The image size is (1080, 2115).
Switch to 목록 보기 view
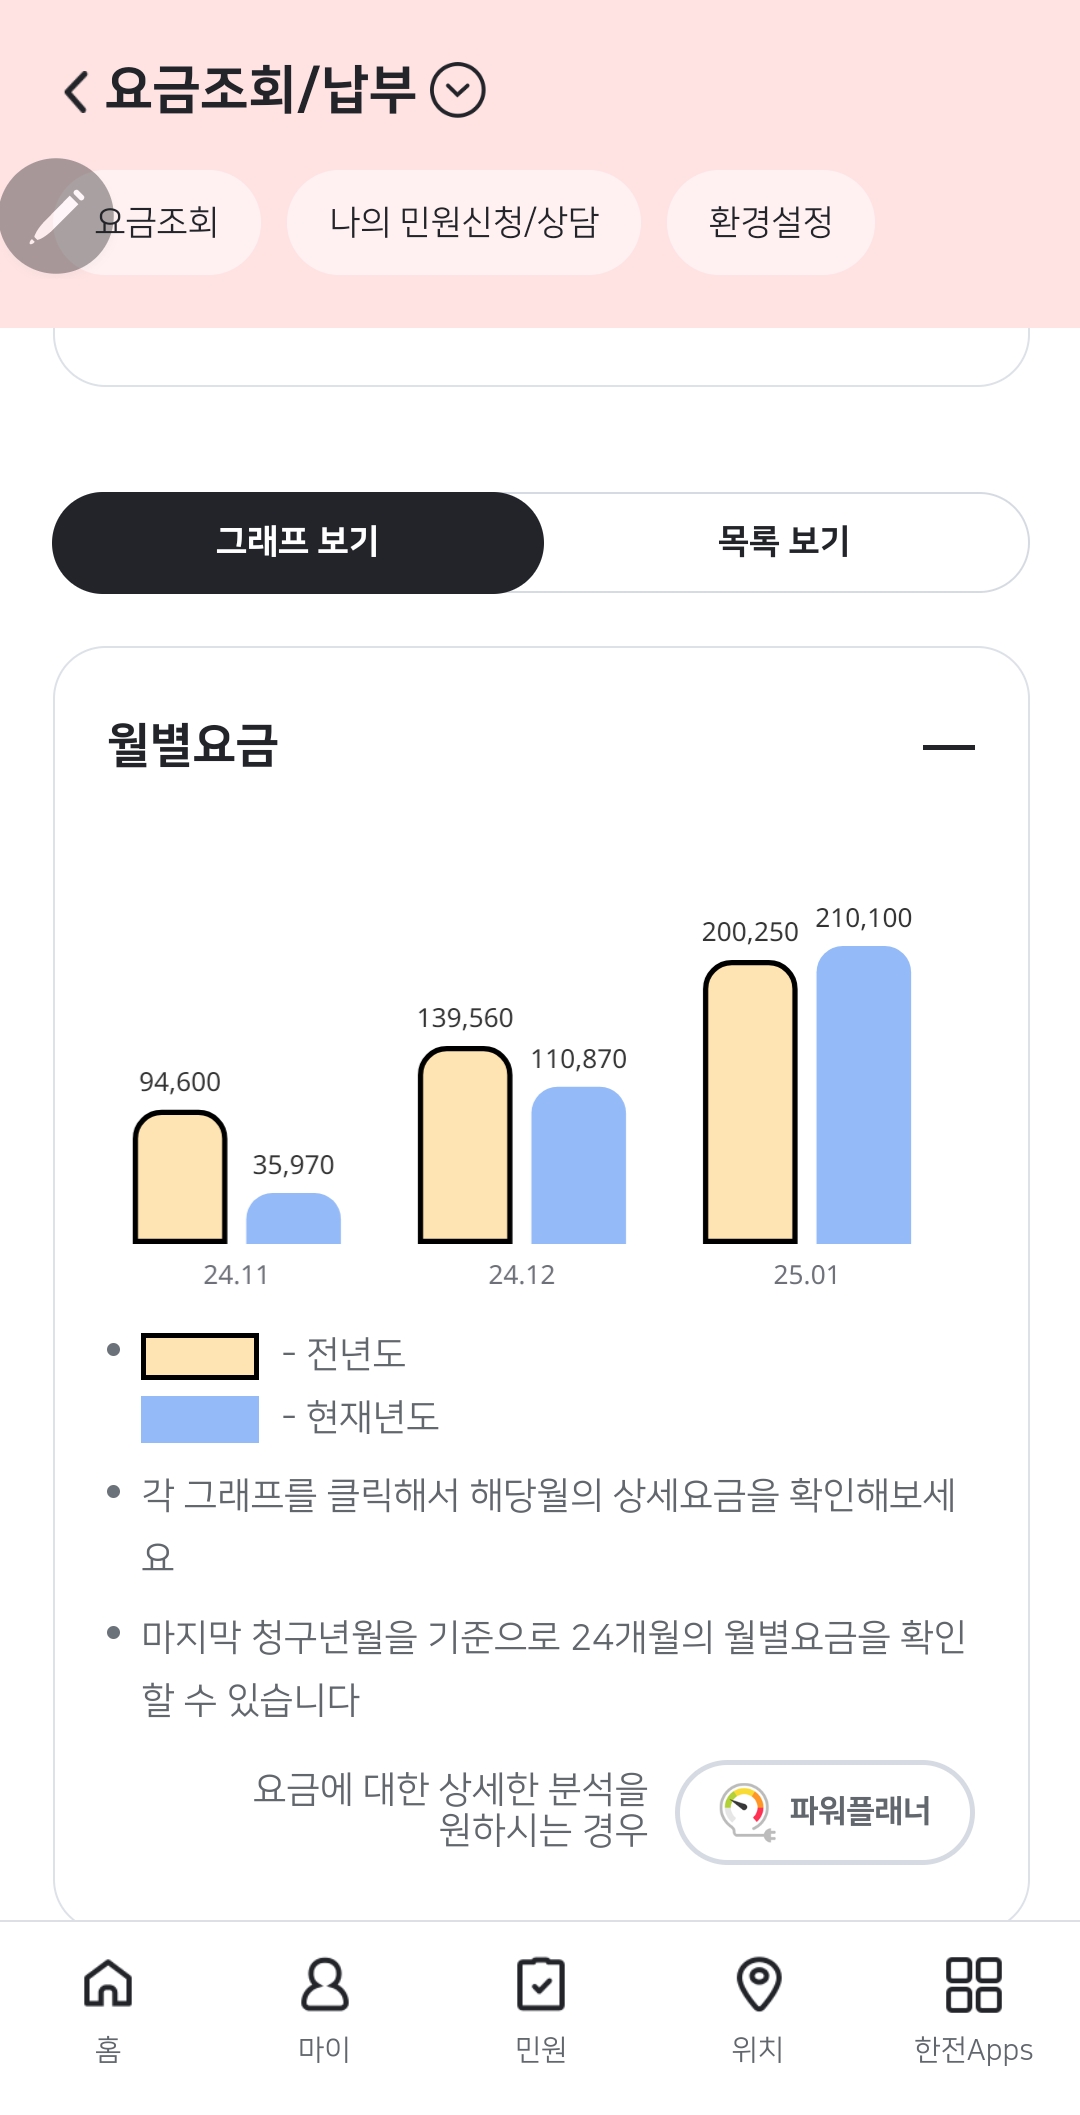[785, 542]
